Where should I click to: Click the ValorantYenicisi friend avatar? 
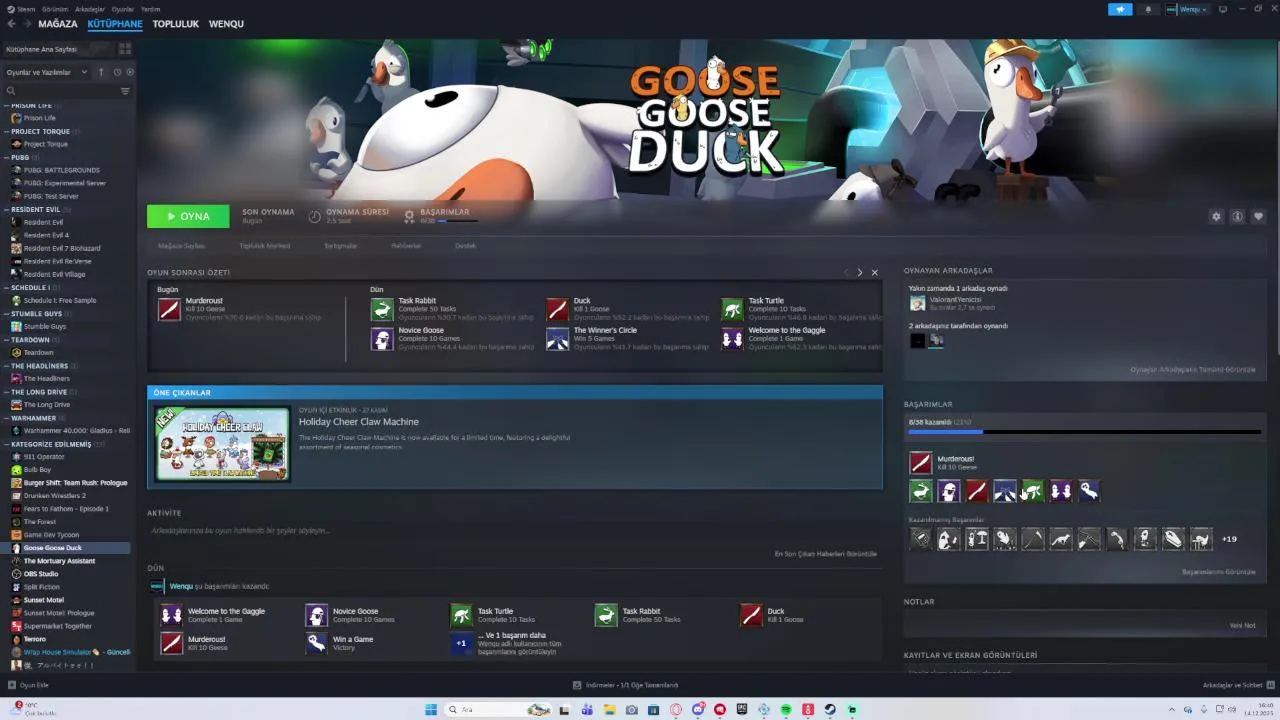[x=917, y=303]
